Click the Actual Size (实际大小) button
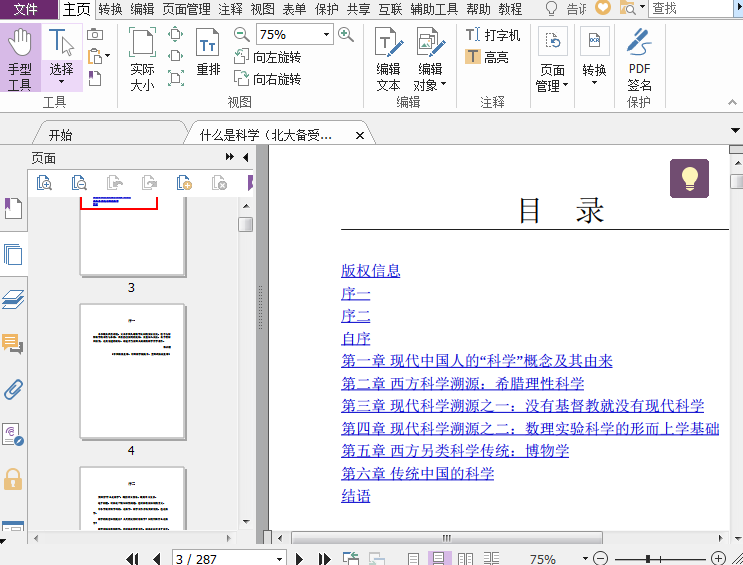Viewport: 743px width, 565px height. (142, 59)
